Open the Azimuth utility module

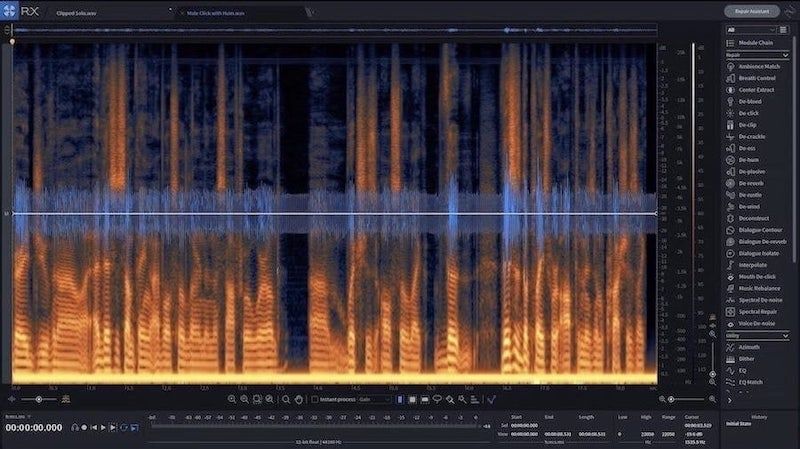[x=751, y=347]
